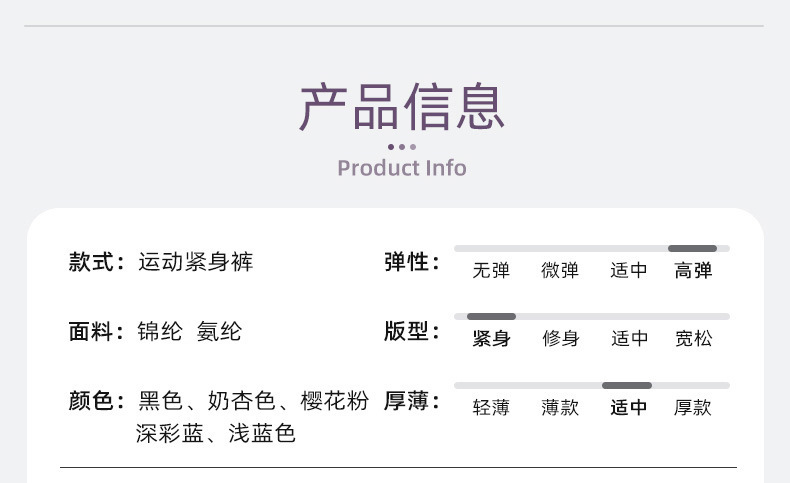
Task: Click the 浅蓝色 color name
Action: click(x=261, y=433)
